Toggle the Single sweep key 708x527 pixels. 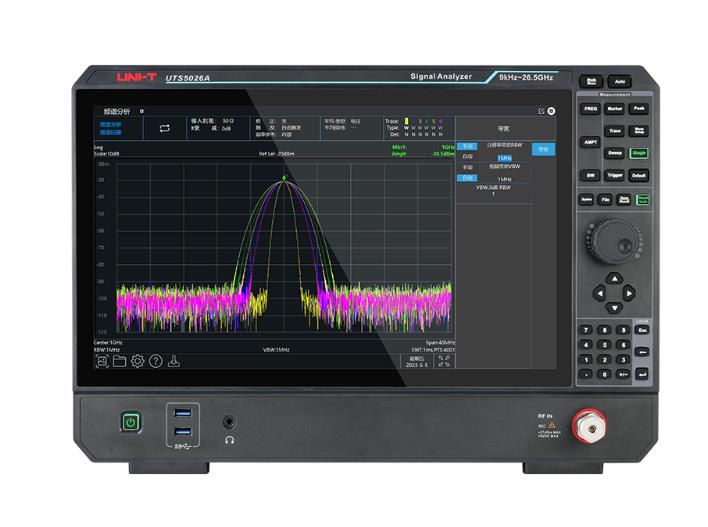pos(638,153)
